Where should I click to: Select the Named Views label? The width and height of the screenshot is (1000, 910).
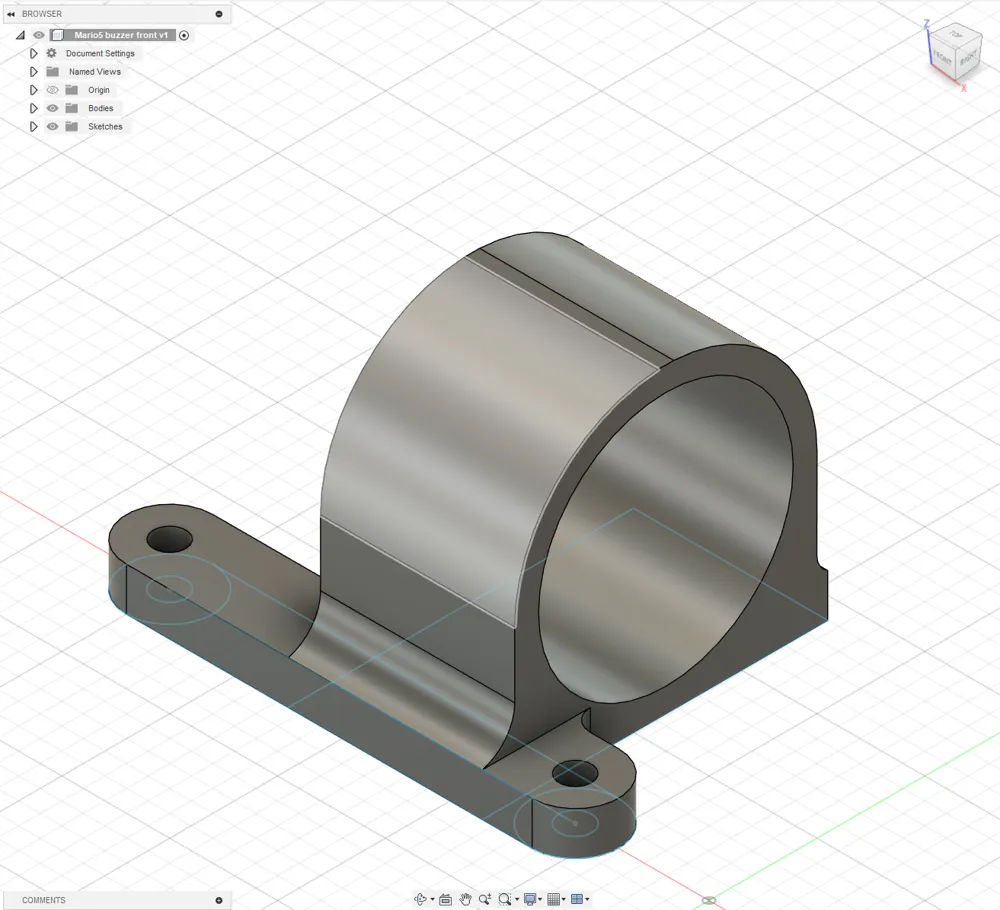(94, 72)
